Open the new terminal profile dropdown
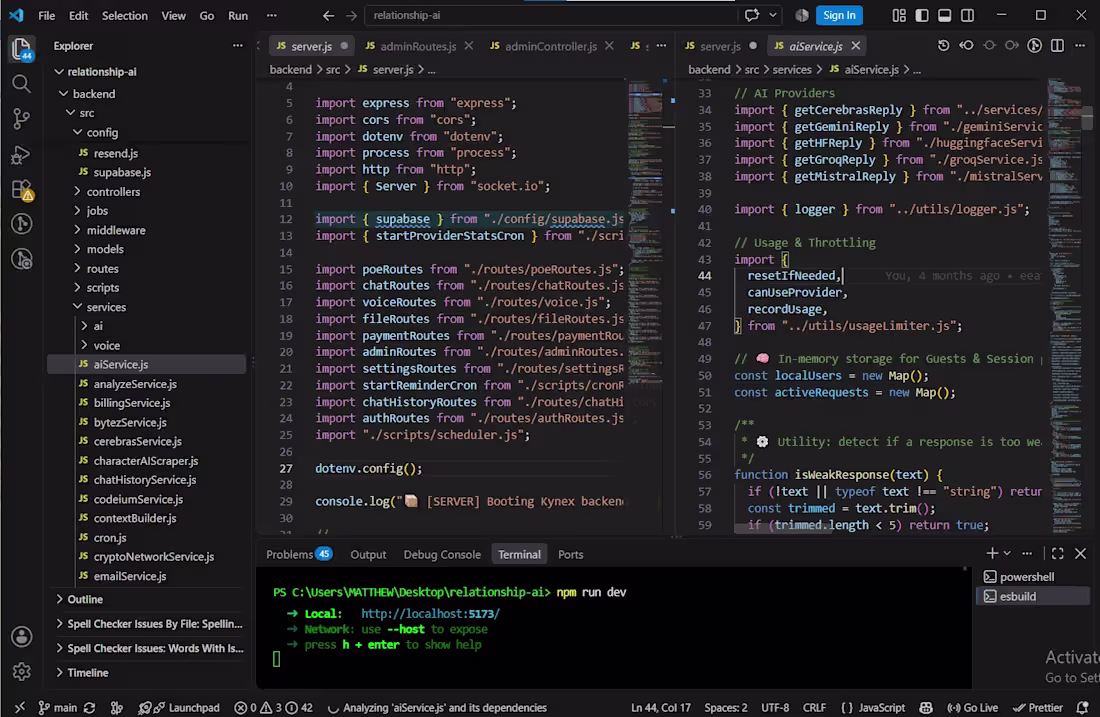The image size is (1100, 717). click(1007, 554)
